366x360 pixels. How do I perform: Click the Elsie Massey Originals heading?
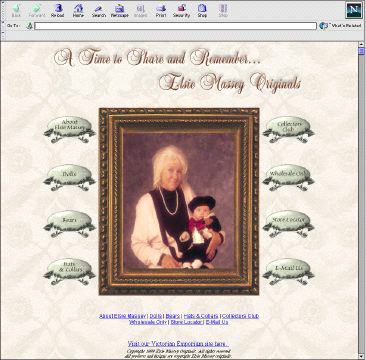click(x=230, y=82)
